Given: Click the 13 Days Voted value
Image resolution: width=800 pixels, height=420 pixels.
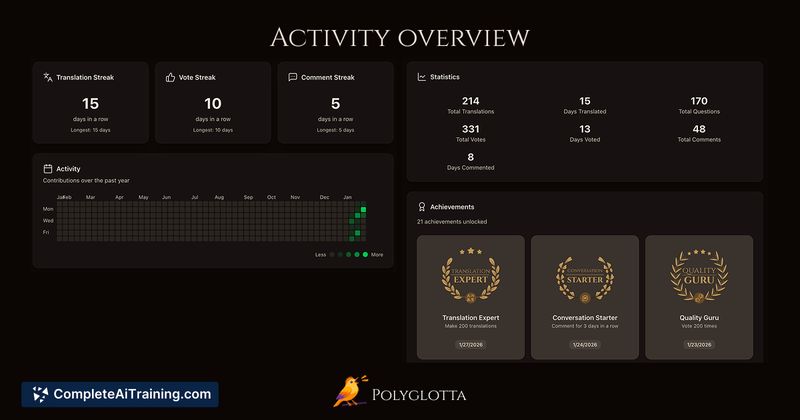Looking at the screenshot, I should pos(585,129).
